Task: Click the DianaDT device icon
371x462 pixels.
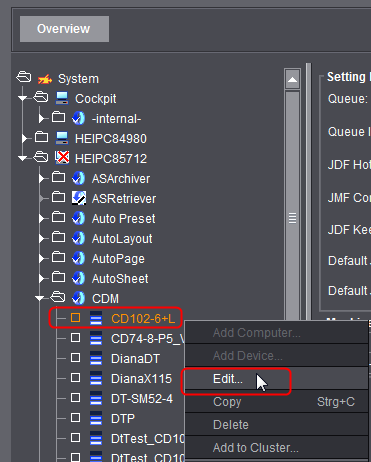Action: (x=96, y=359)
